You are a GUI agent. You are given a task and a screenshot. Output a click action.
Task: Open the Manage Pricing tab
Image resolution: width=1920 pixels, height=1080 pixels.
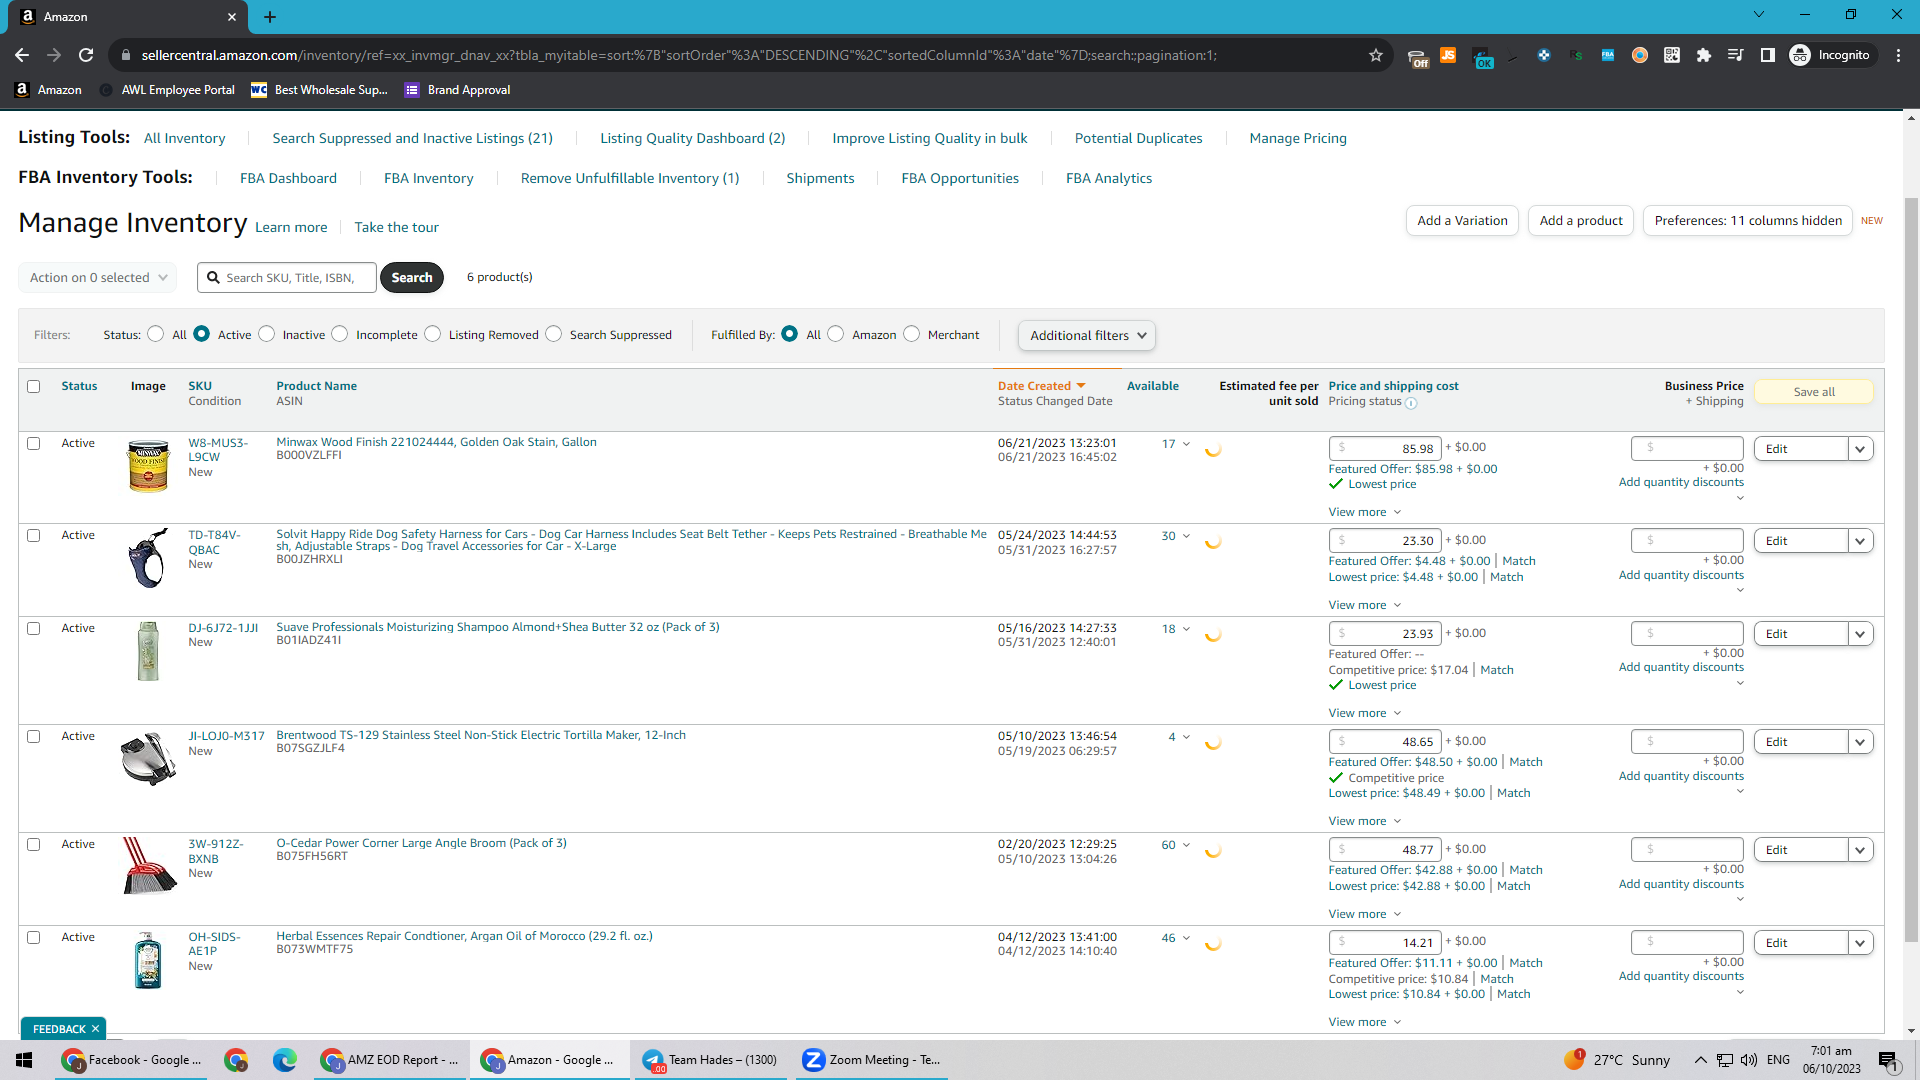tap(1298, 138)
